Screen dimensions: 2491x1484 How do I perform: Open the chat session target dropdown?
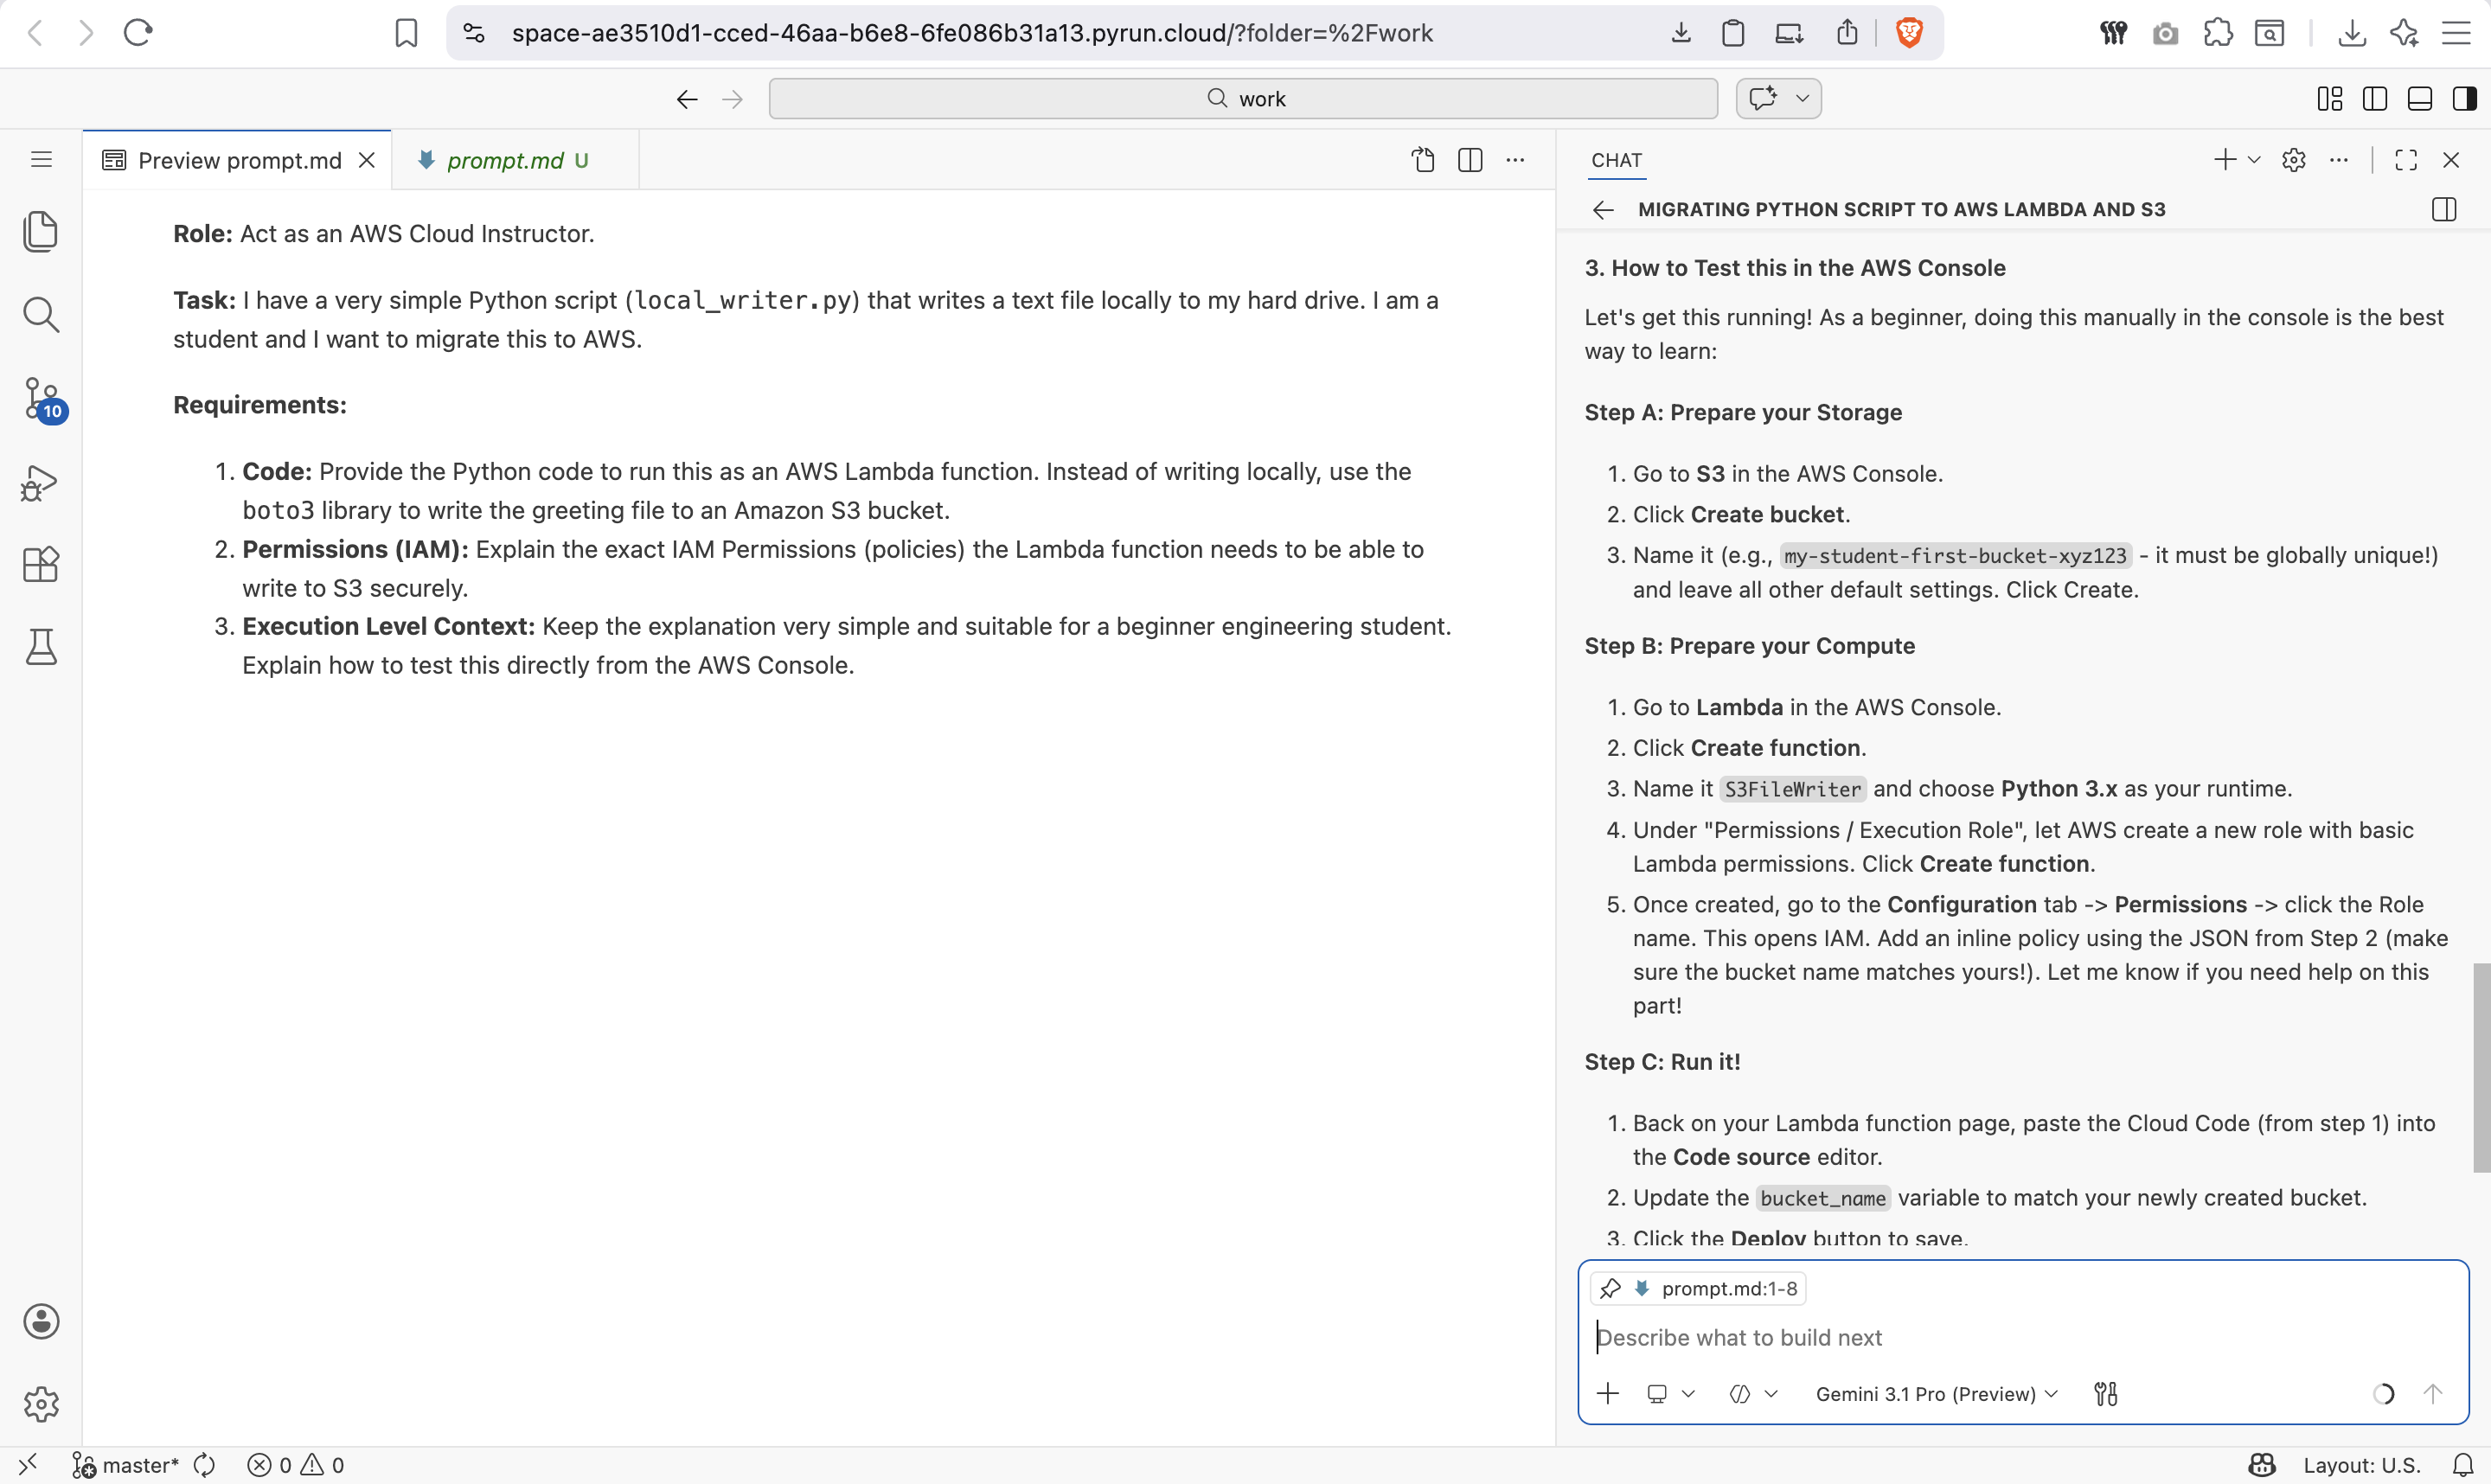(x=1670, y=1394)
